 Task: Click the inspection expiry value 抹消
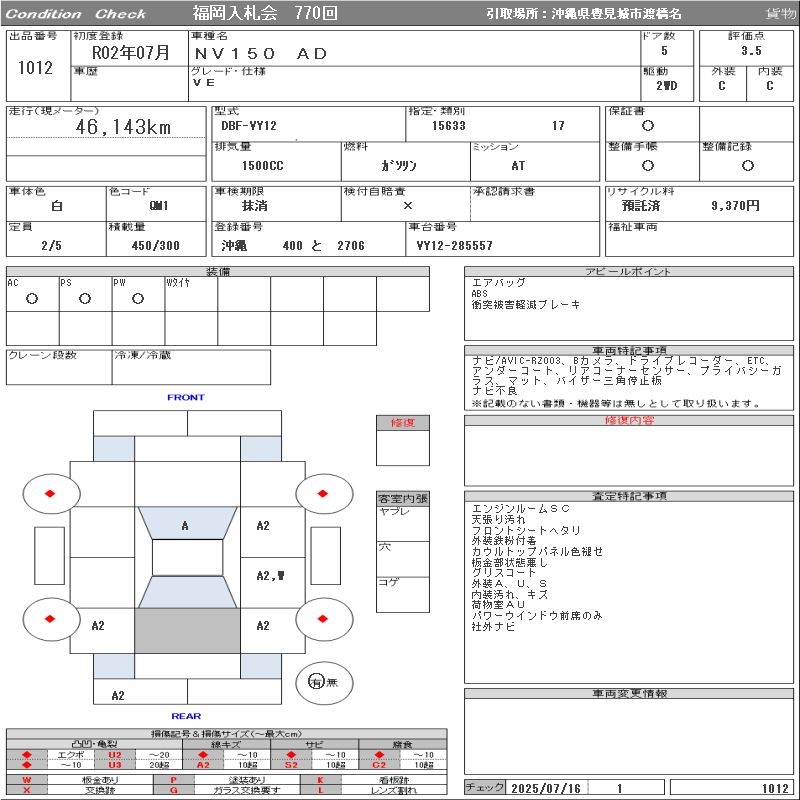(255, 206)
